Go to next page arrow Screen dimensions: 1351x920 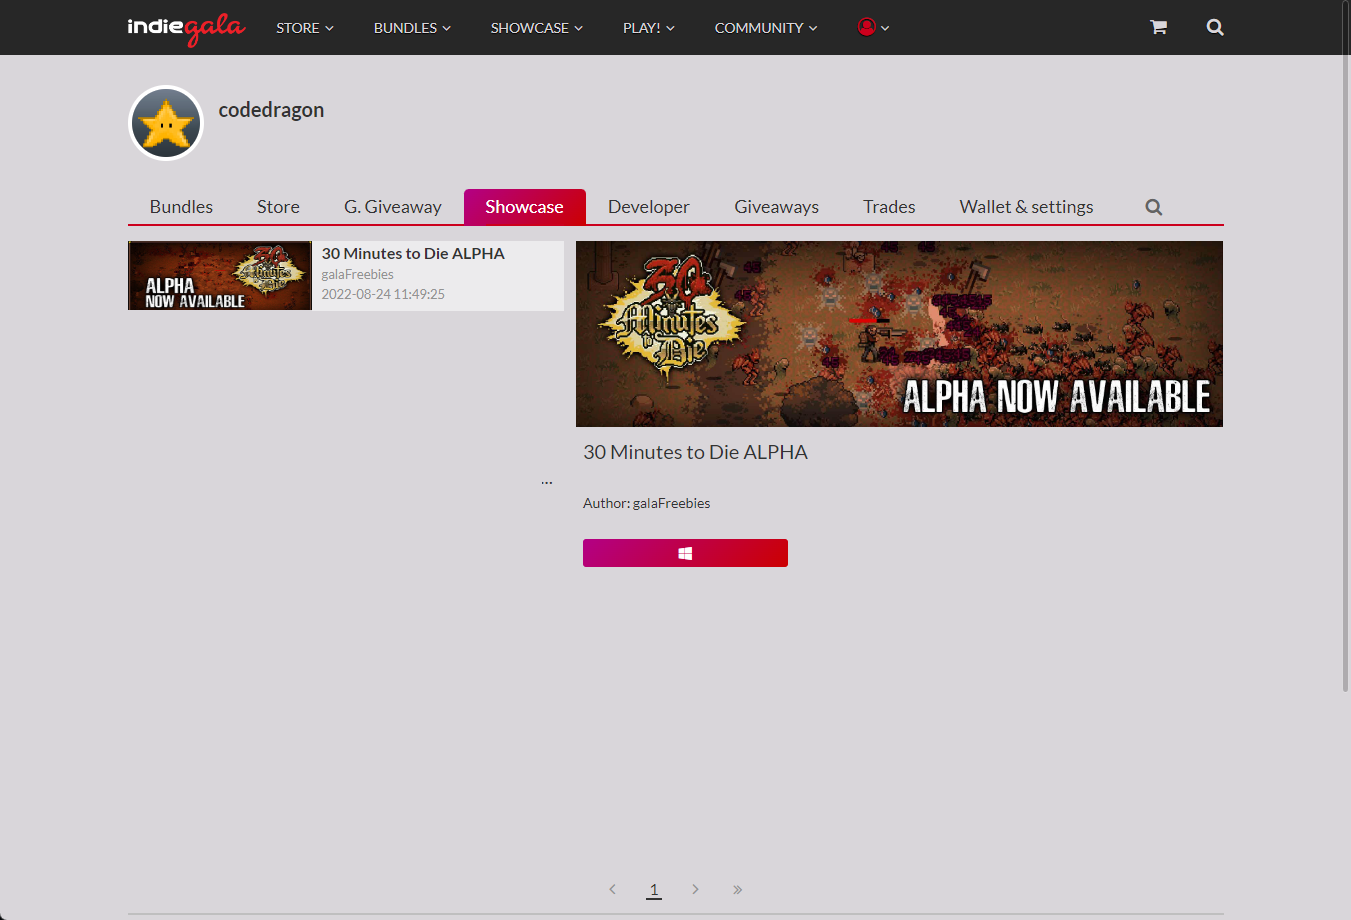click(695, 889)
